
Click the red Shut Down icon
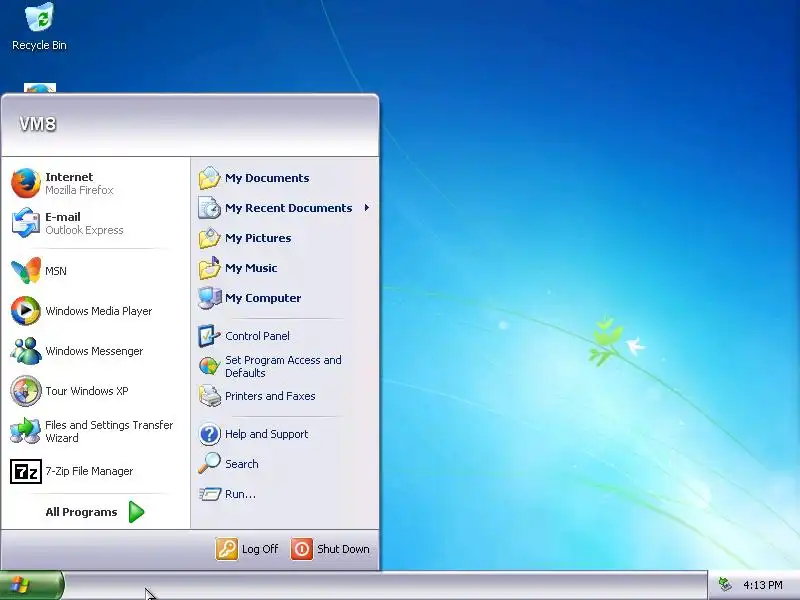pos(302,549)
